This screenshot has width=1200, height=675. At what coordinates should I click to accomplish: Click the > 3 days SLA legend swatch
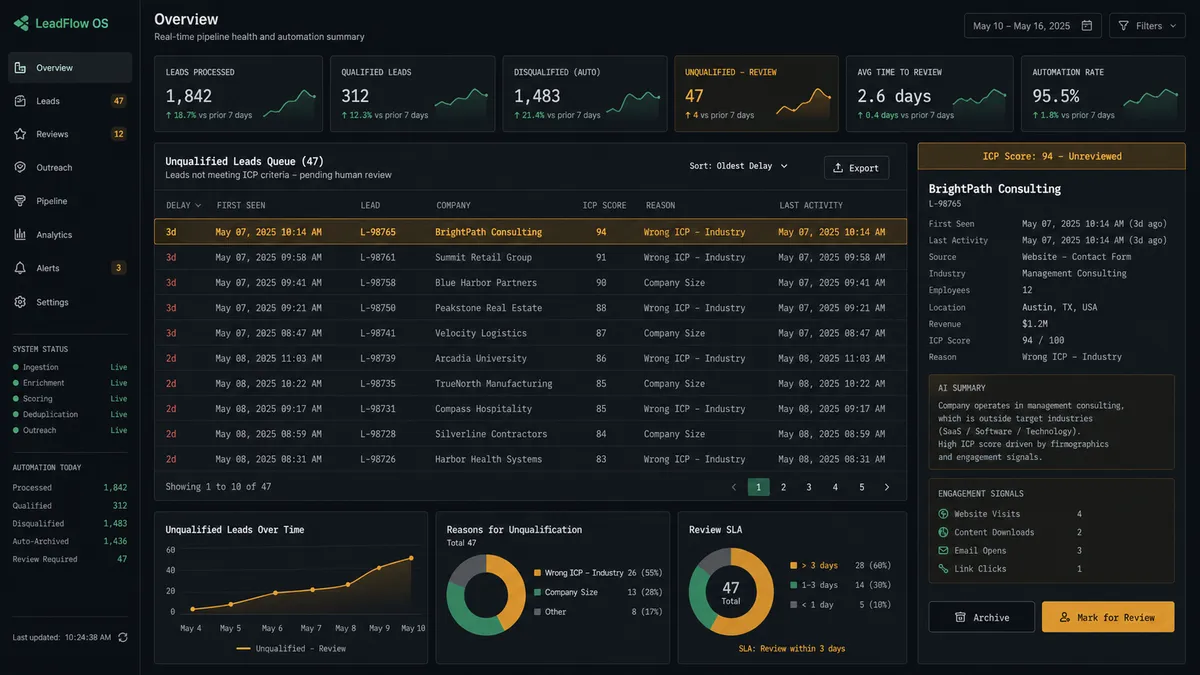pyautogui.click(x=794, y=566)
